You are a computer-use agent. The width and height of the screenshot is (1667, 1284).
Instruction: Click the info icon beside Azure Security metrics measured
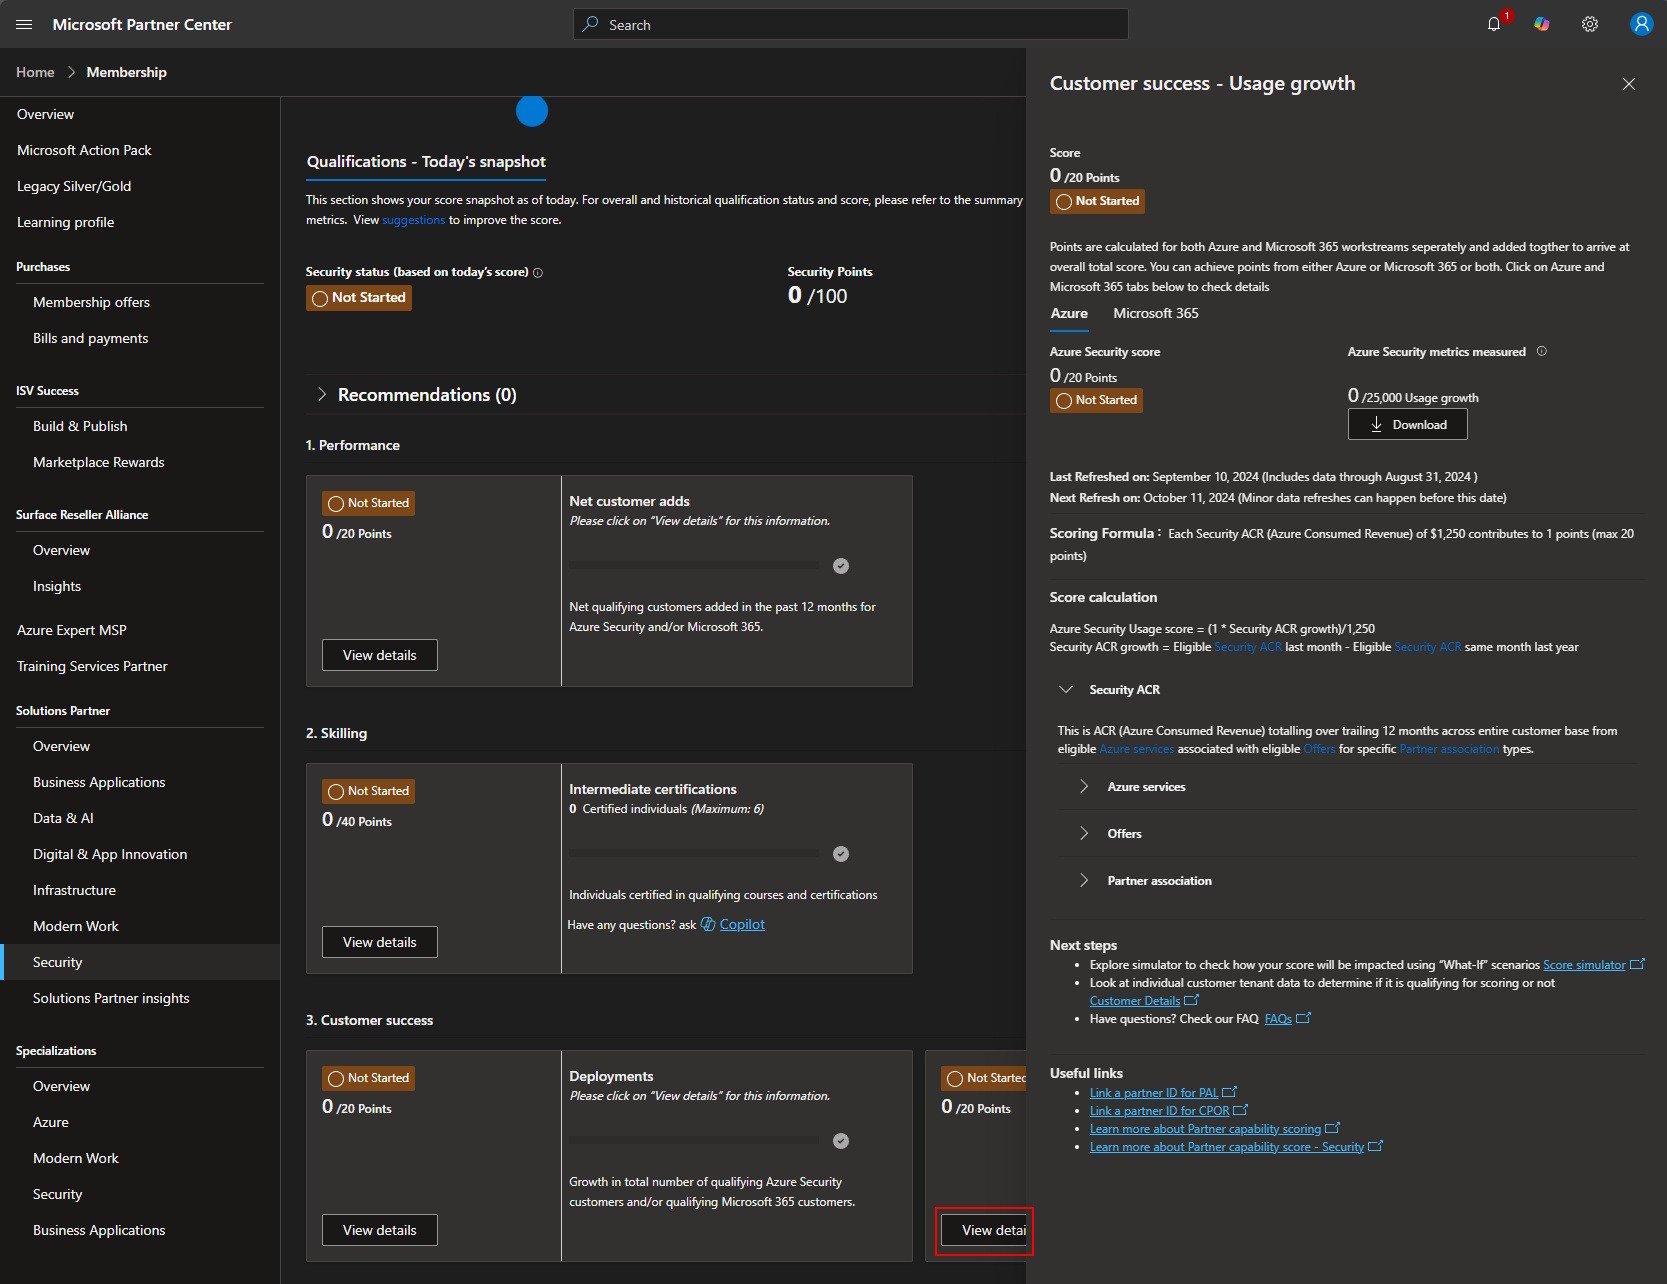[x=1541, y=351]
